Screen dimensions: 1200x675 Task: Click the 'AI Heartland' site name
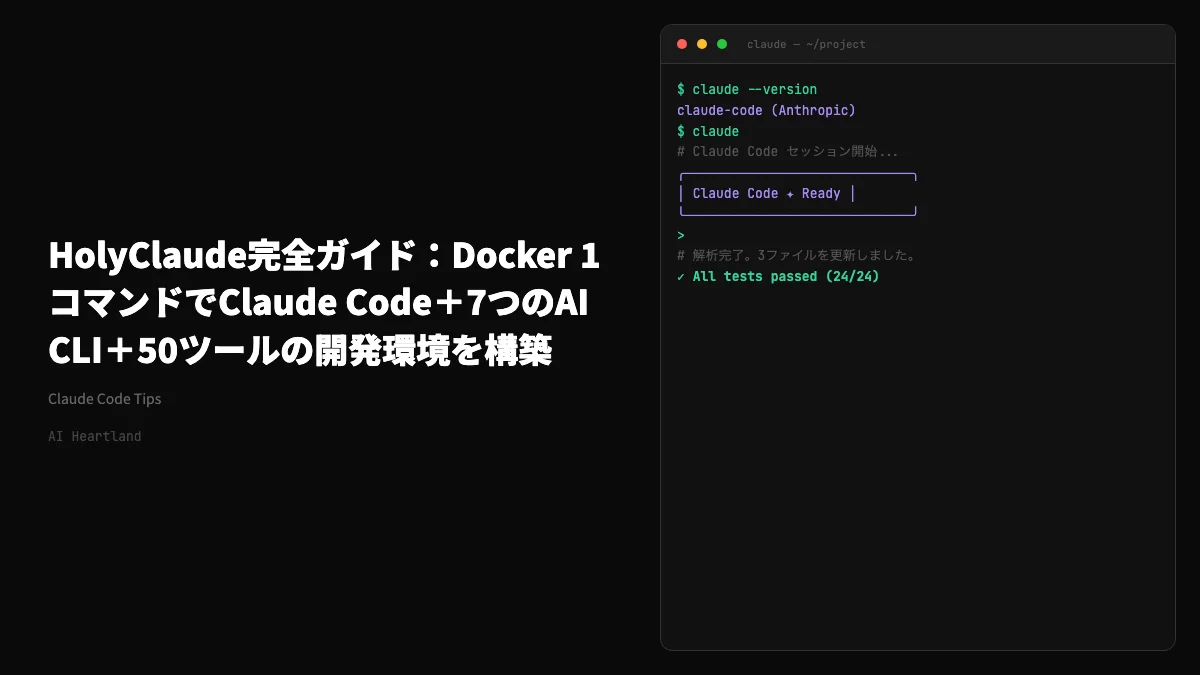95,436
